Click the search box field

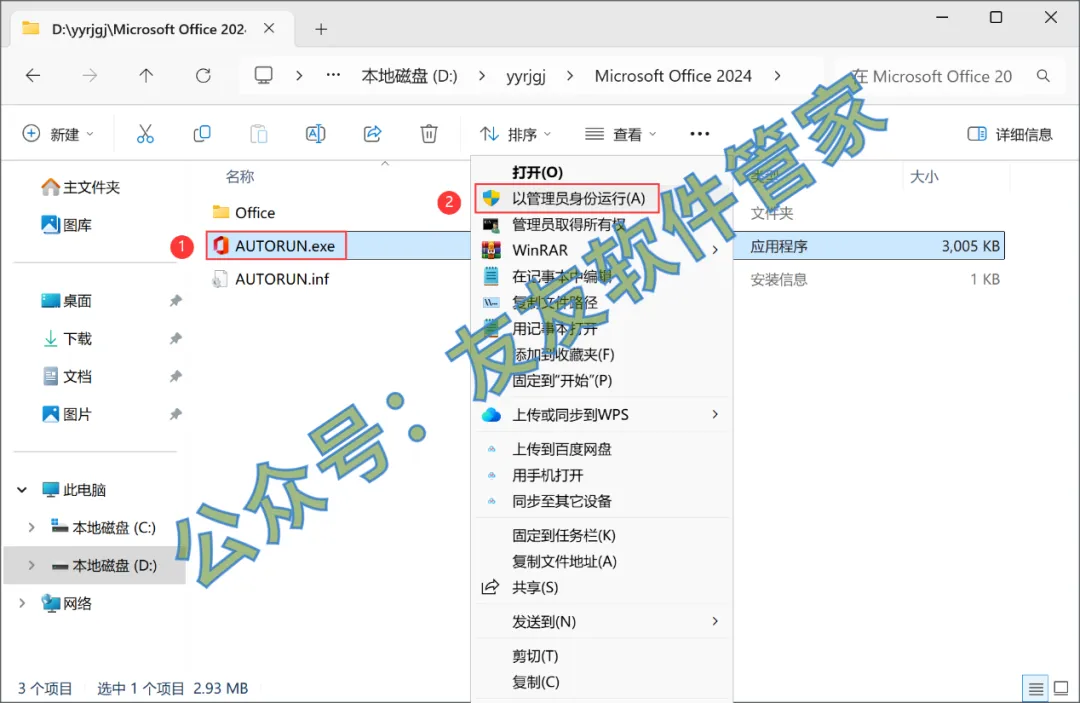(947, 76)
